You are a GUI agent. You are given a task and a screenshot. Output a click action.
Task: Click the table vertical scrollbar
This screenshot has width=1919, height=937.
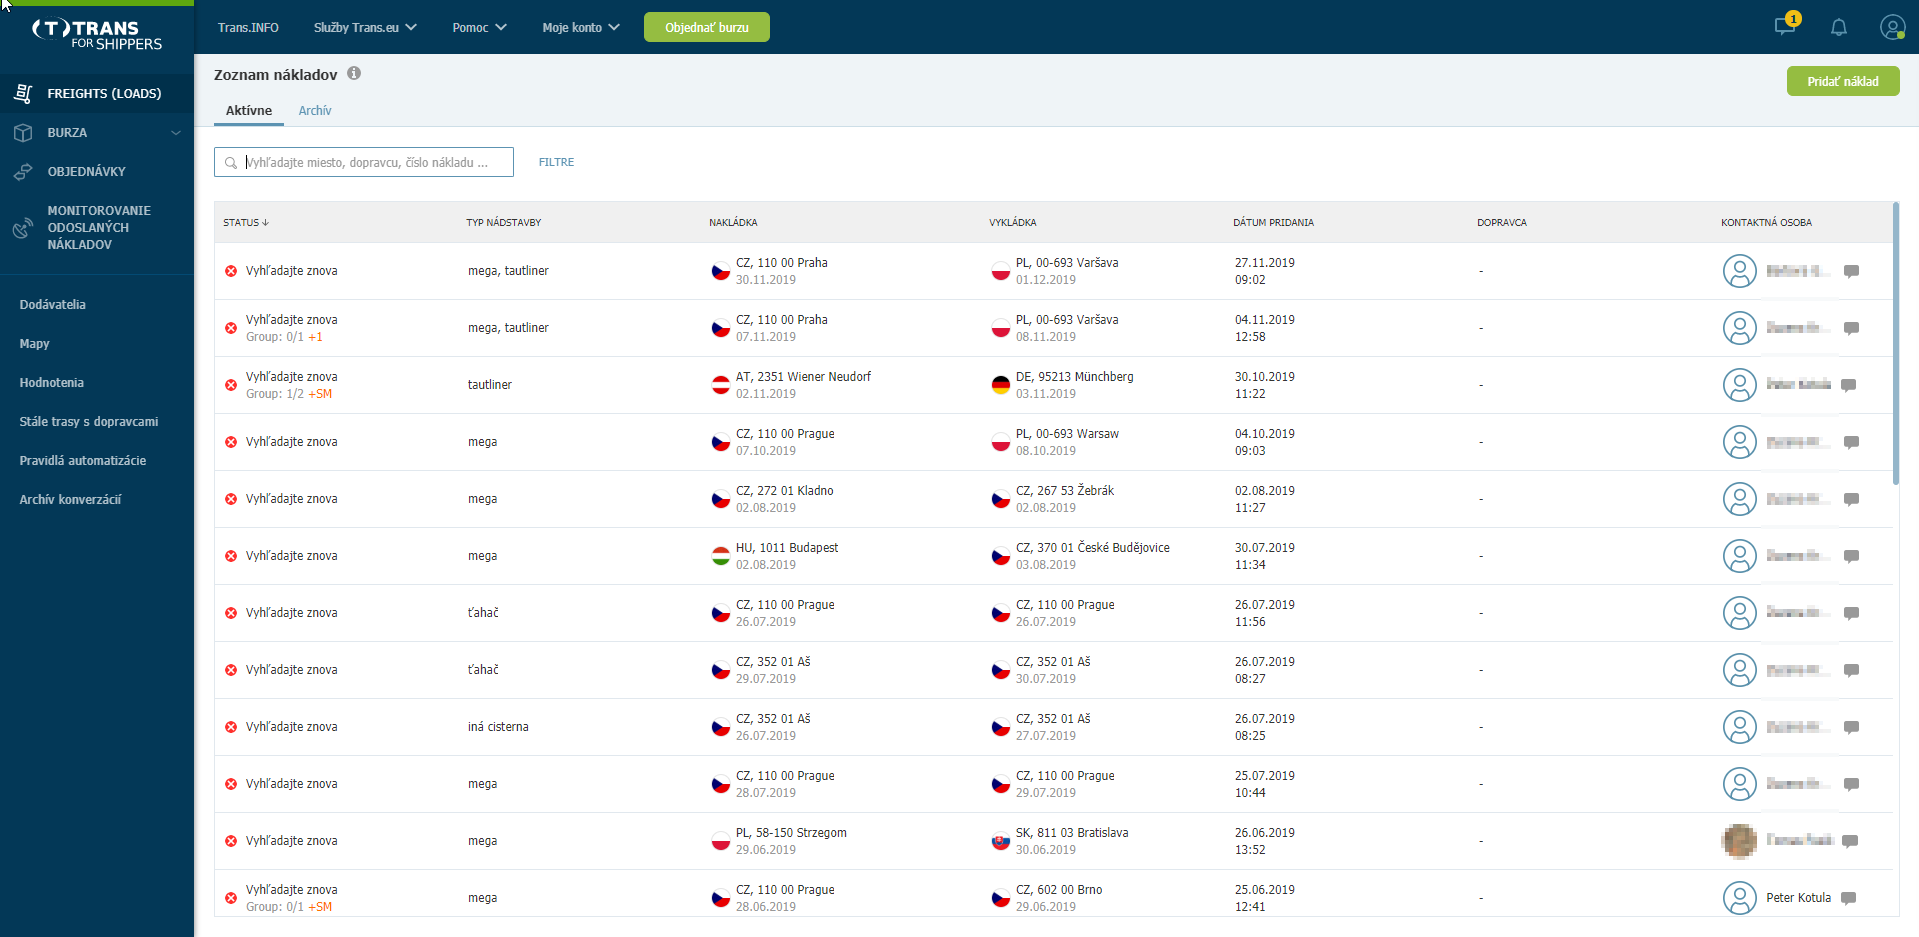coord(1896,344)
